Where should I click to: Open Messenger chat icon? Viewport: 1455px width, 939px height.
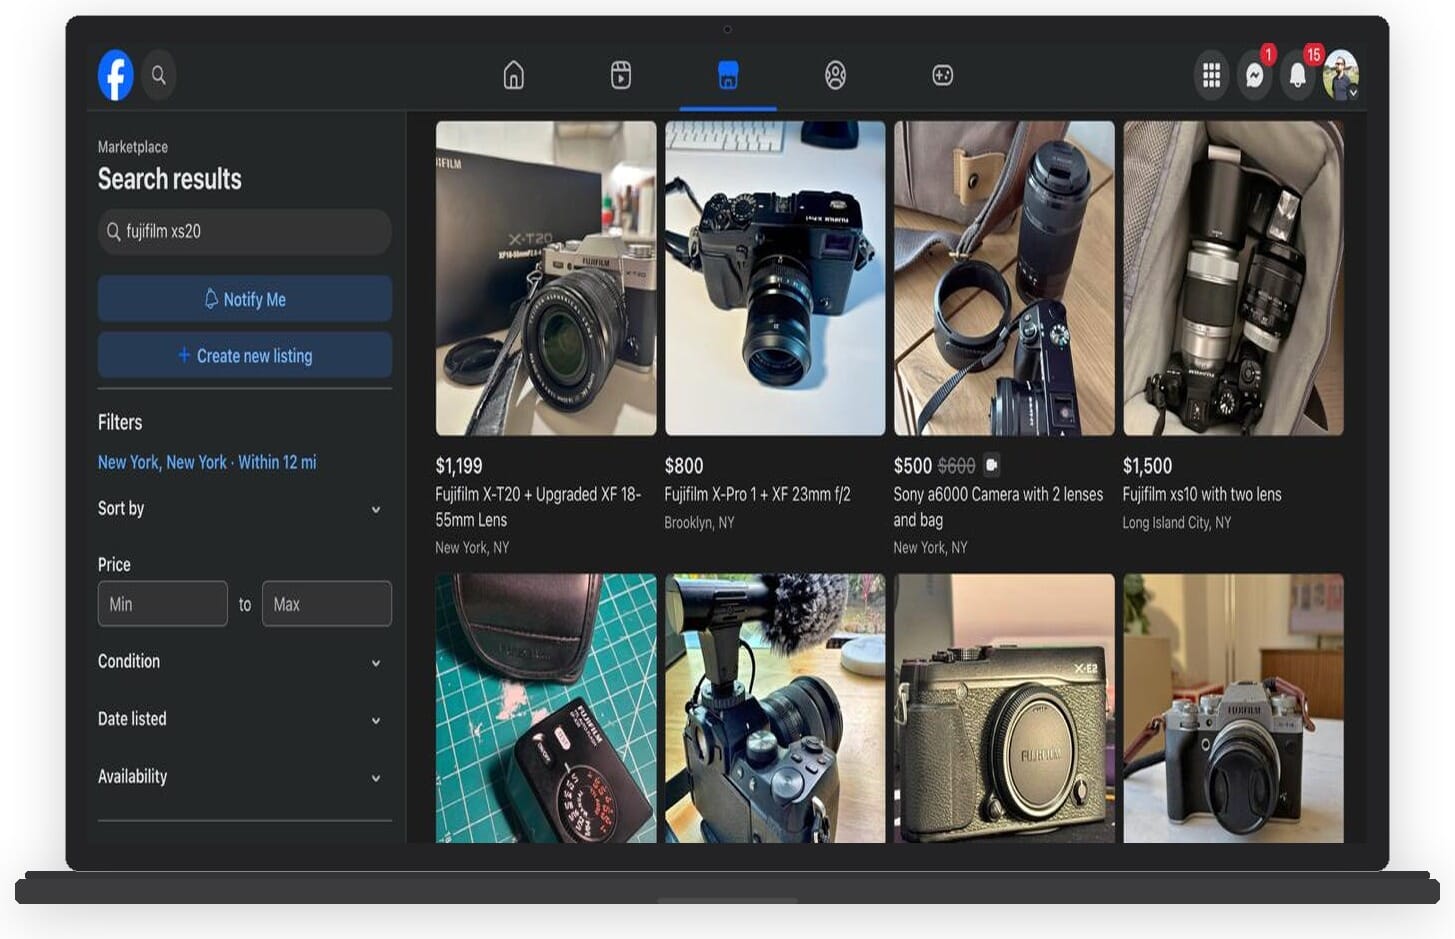point(1254,76)
